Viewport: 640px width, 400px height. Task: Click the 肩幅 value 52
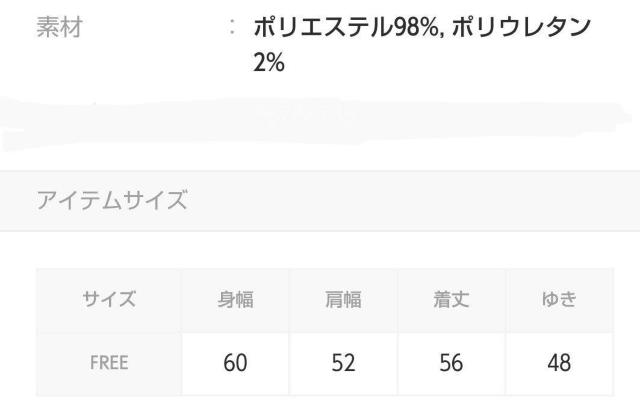coord(342,362)
